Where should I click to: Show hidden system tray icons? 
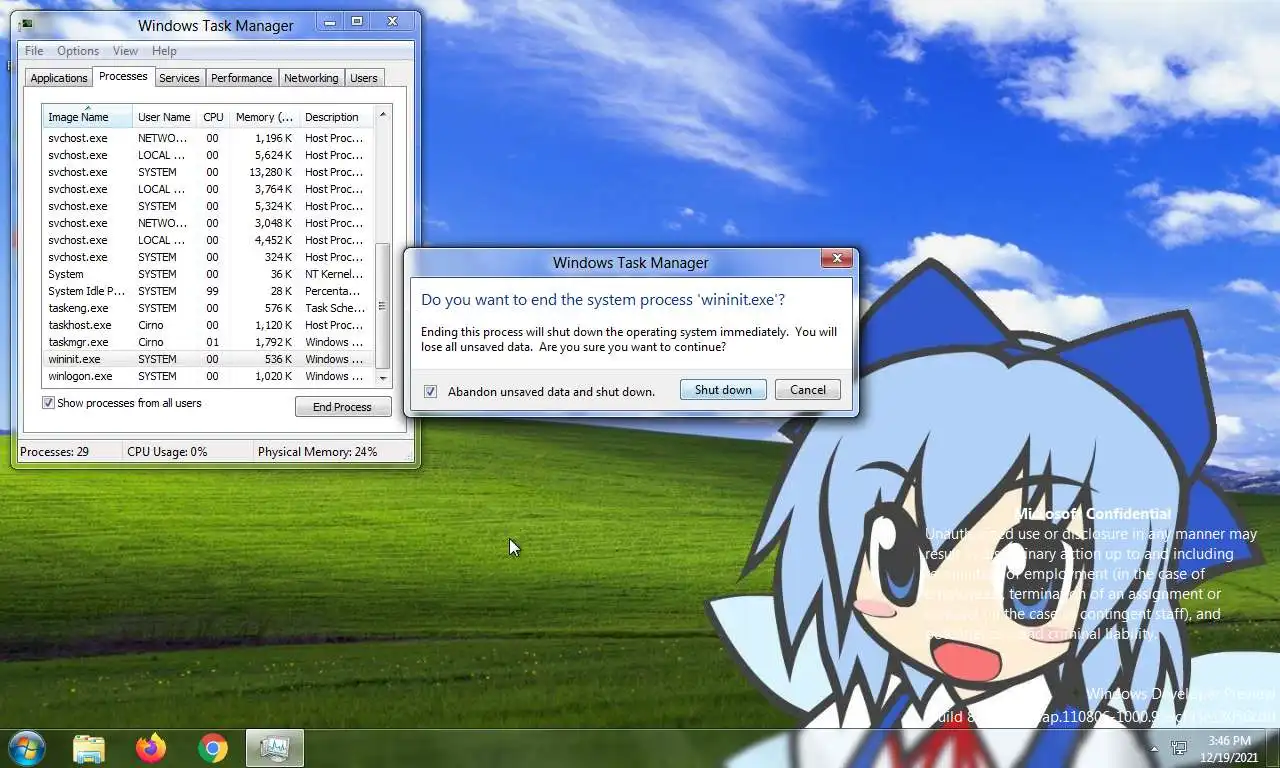pos(1154,748)
